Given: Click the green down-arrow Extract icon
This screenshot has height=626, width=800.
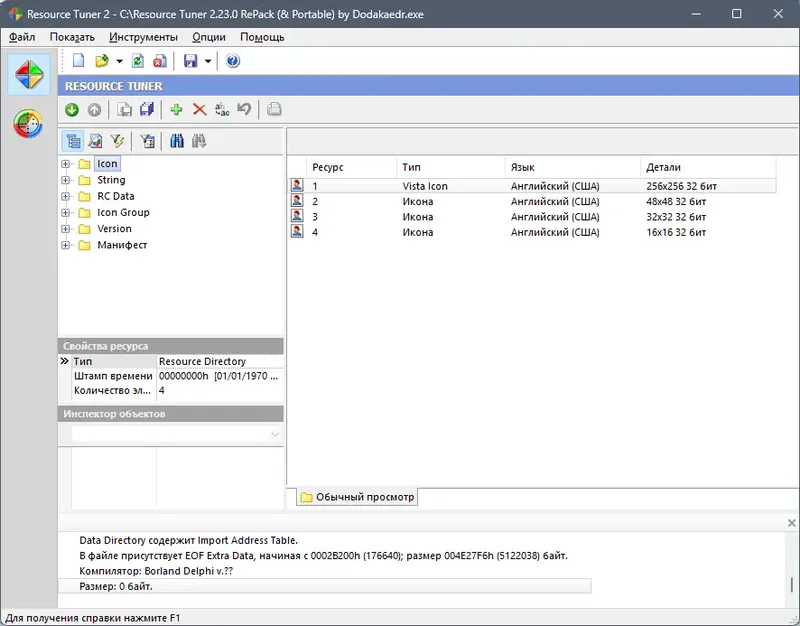Looking at the screenshot, I should 71,110.
